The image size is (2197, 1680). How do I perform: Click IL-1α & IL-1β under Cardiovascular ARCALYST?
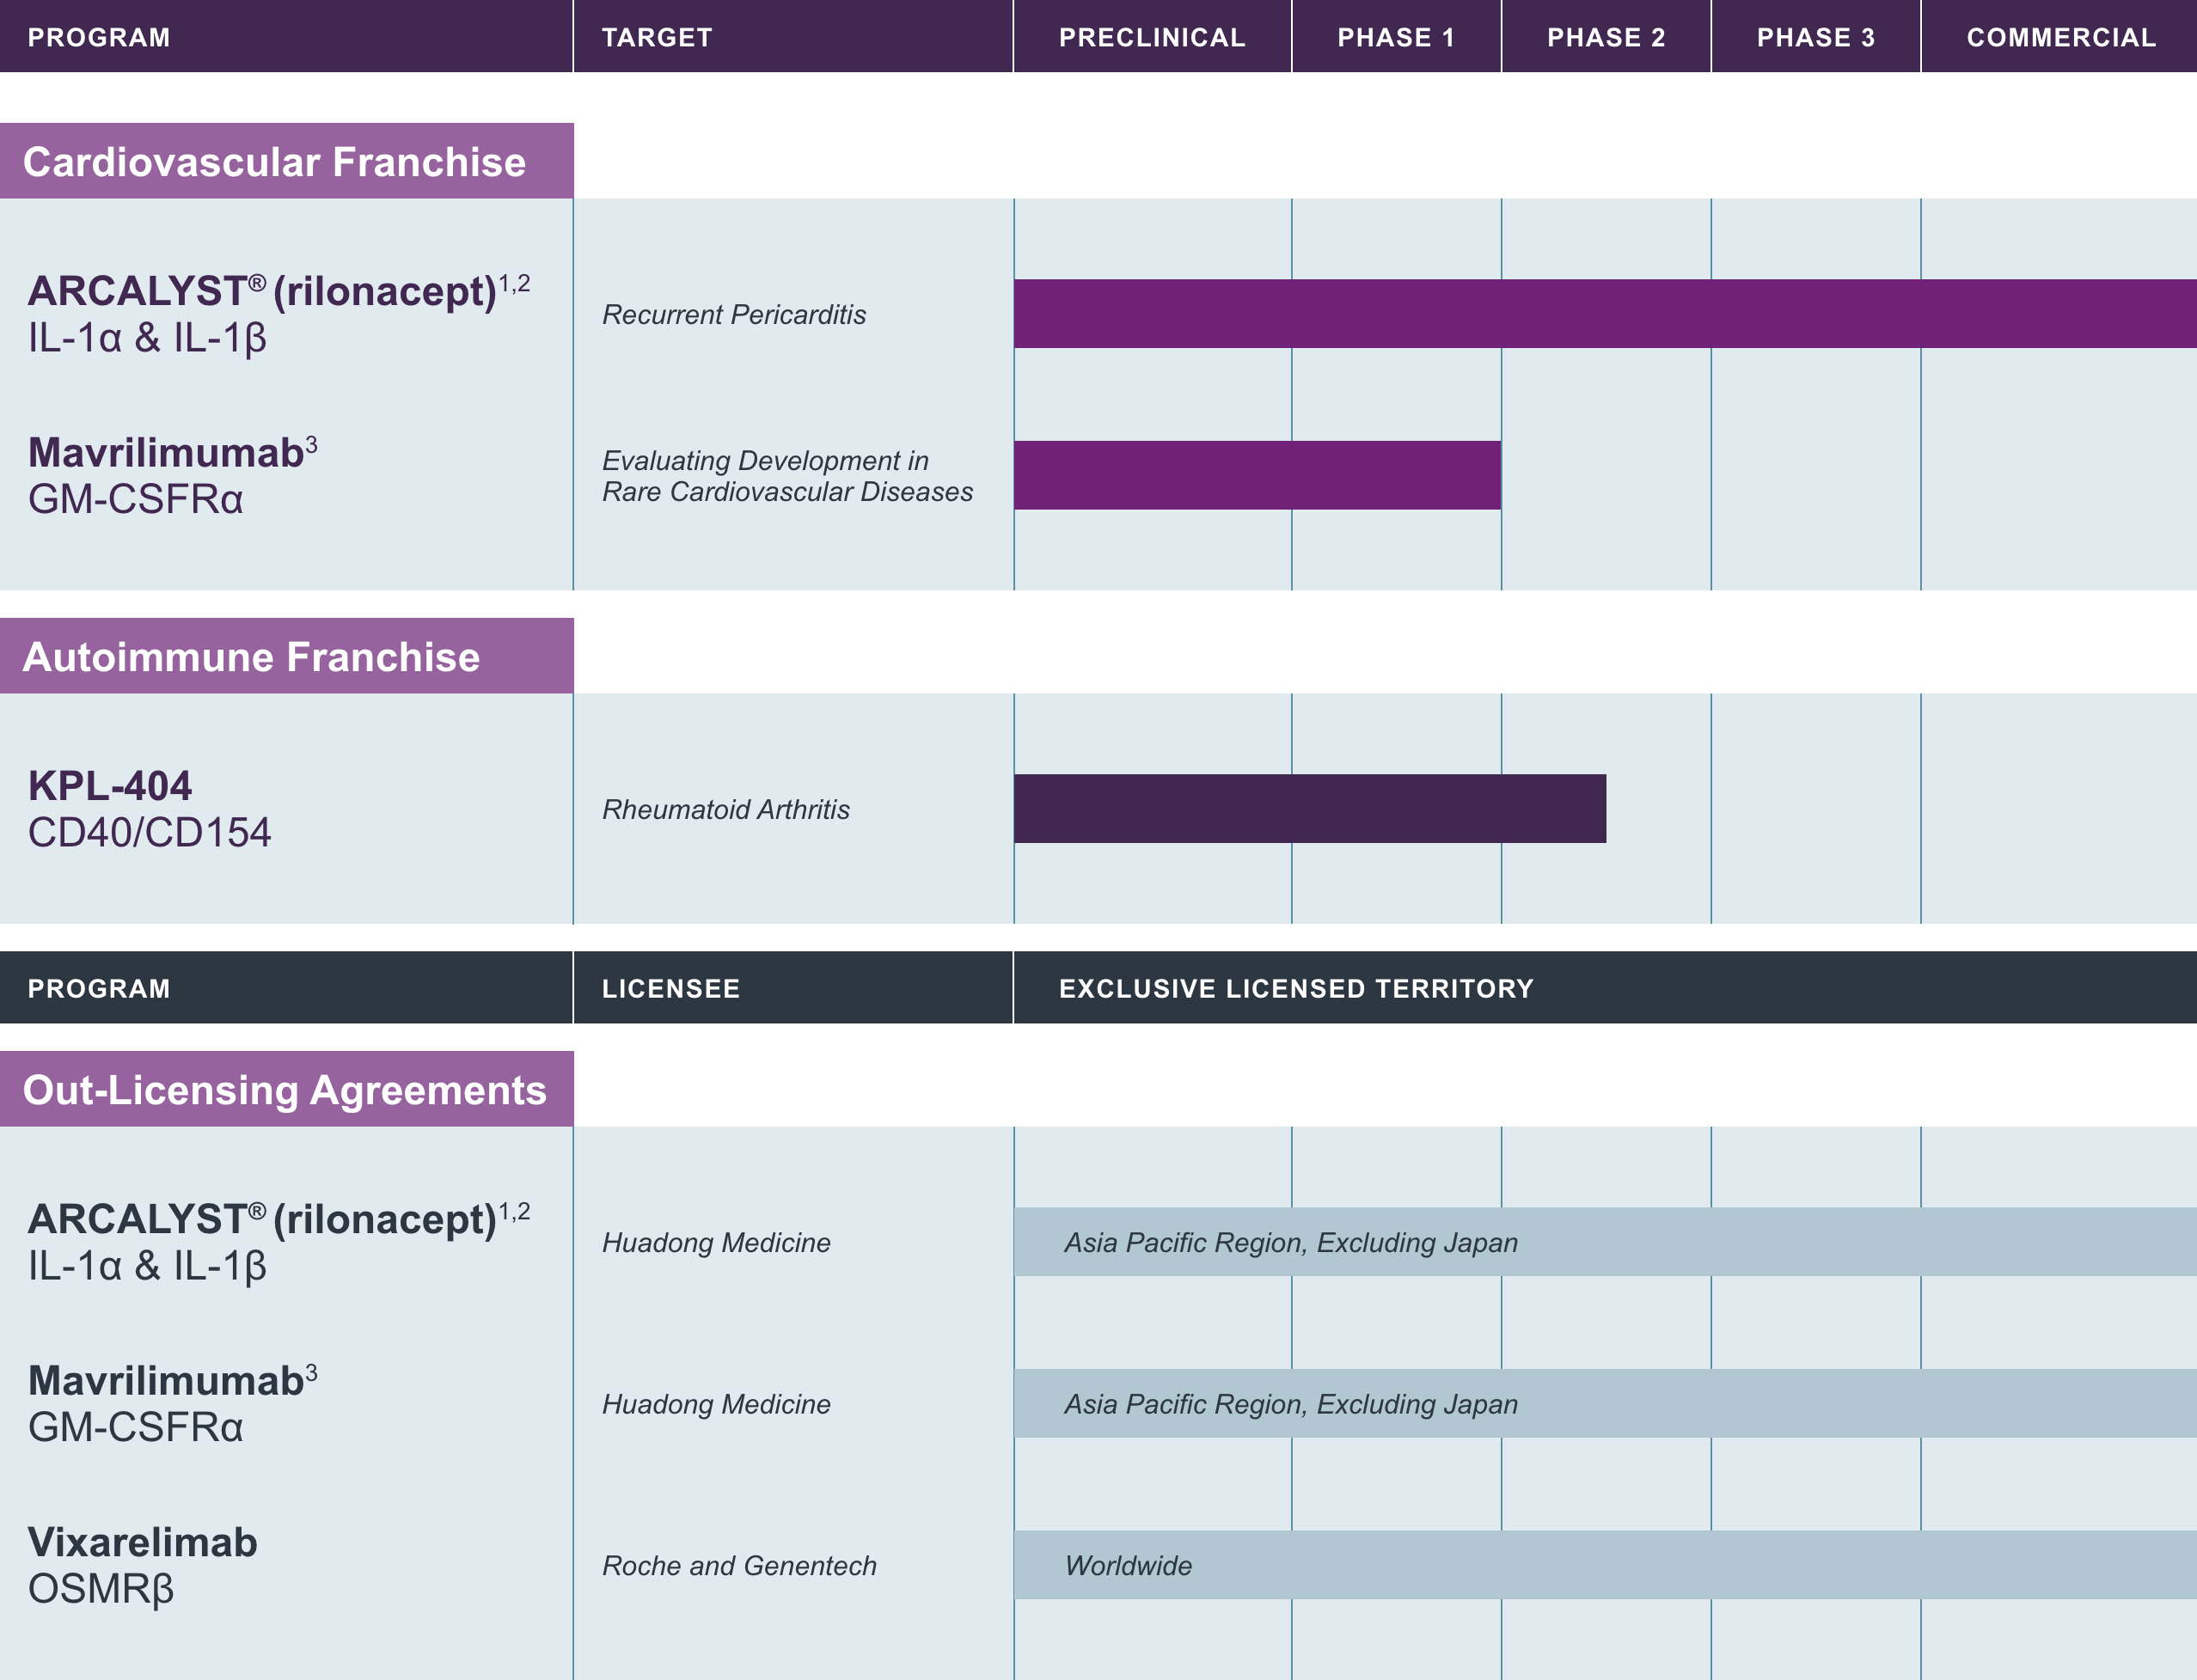pyautogui.click(x=147, y=338)
